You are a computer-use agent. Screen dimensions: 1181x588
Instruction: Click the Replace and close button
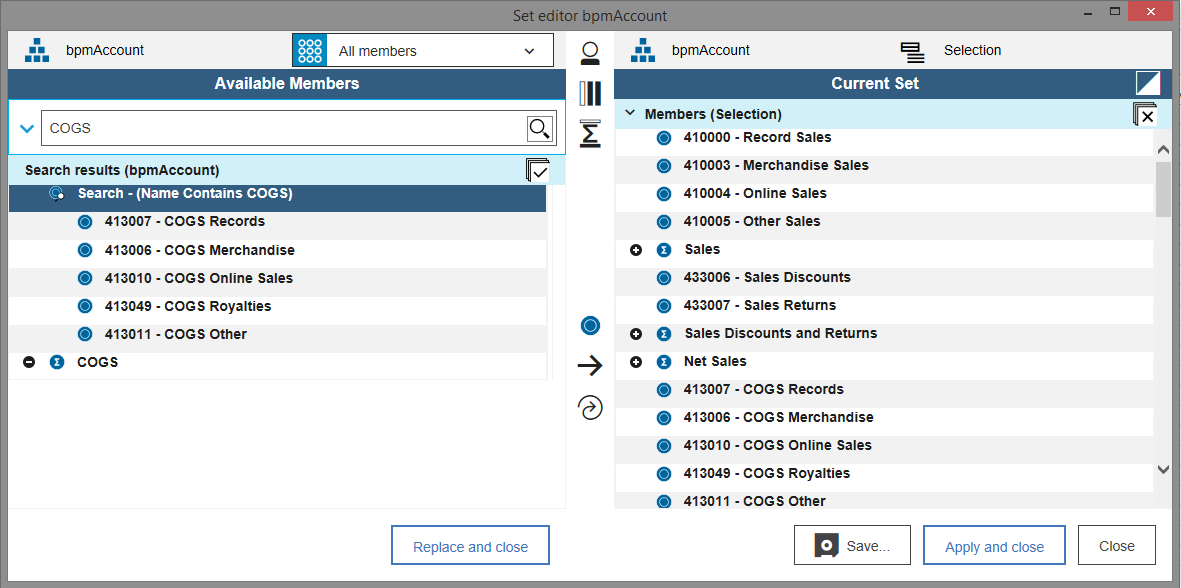(x=470, y=545)
